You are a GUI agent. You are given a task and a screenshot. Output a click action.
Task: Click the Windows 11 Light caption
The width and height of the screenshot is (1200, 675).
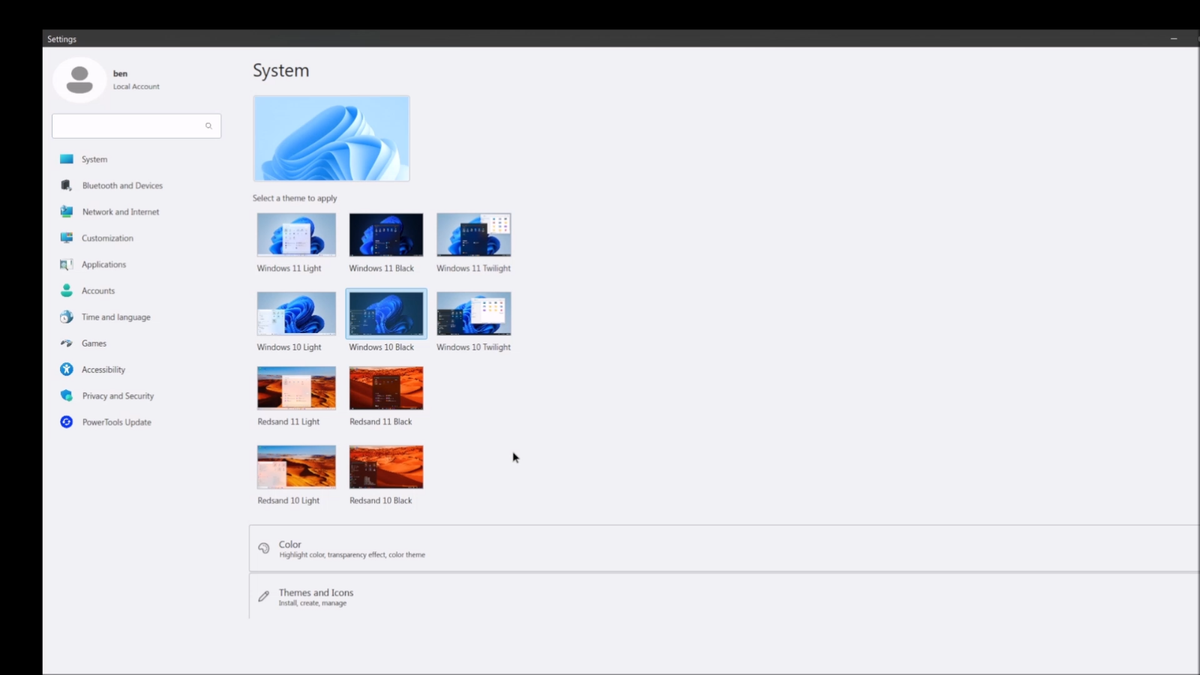[x=289, y=268]
